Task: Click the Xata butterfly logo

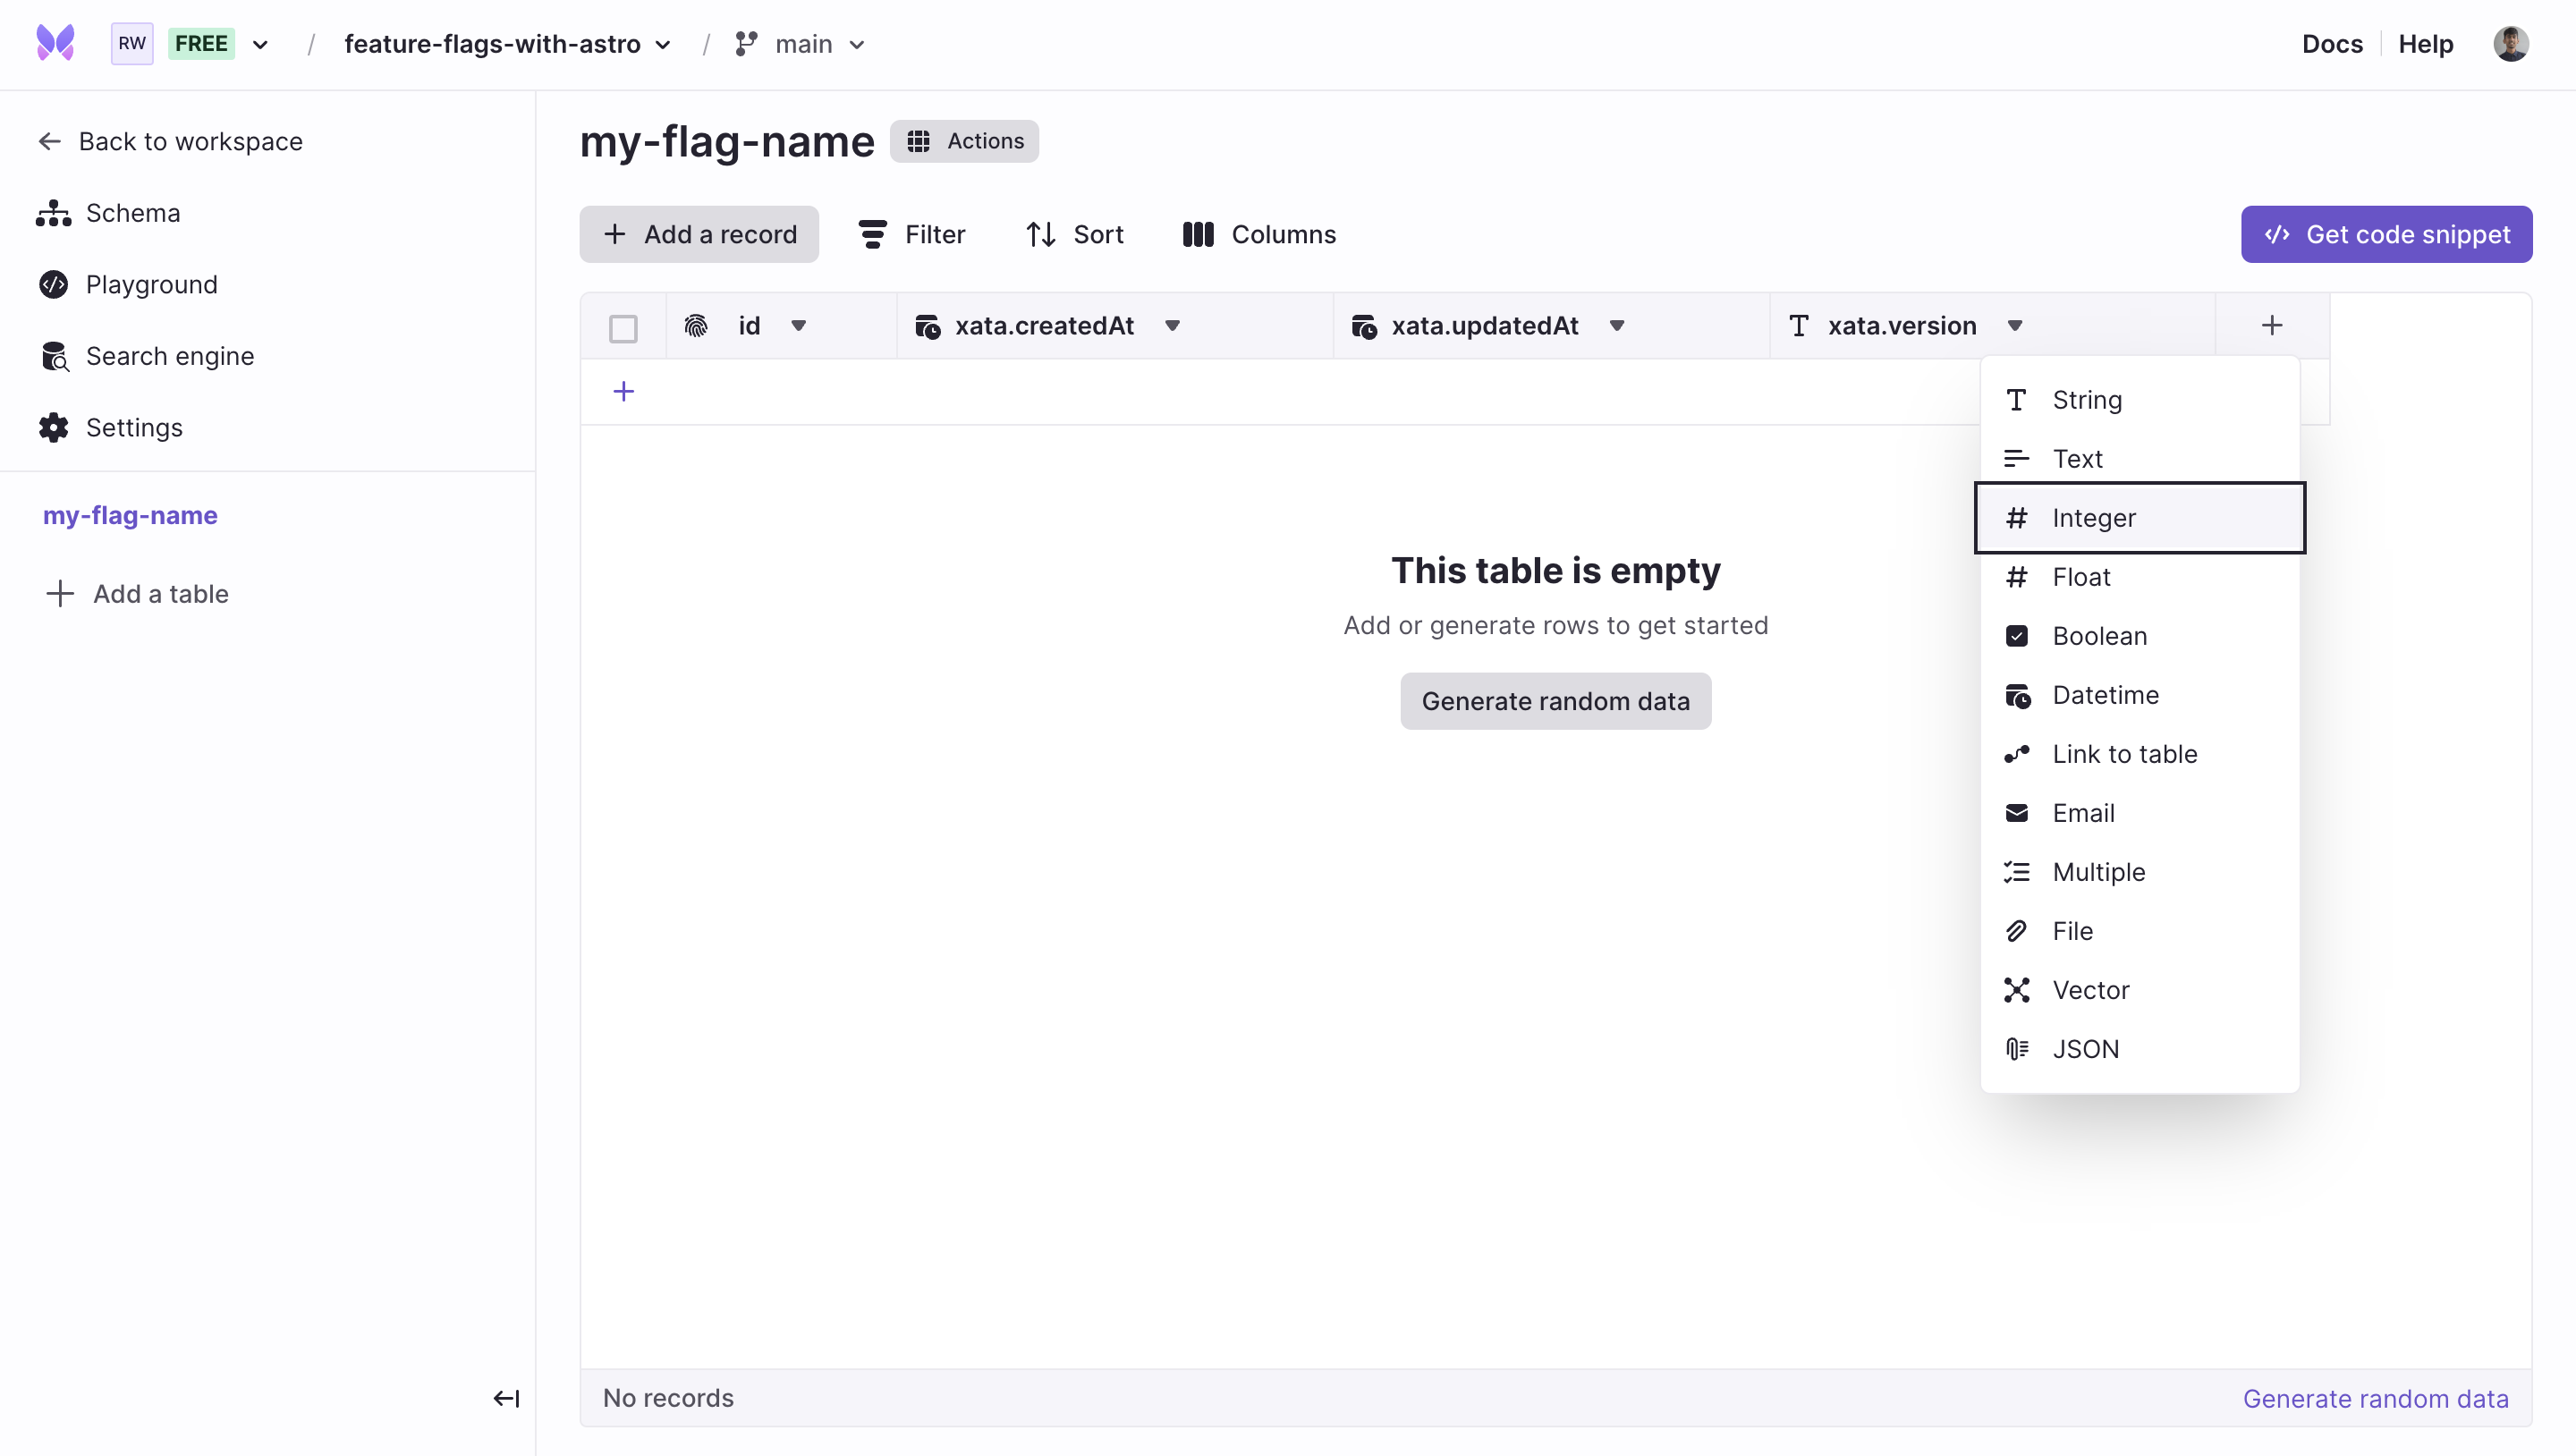Action: click(55, 43)
